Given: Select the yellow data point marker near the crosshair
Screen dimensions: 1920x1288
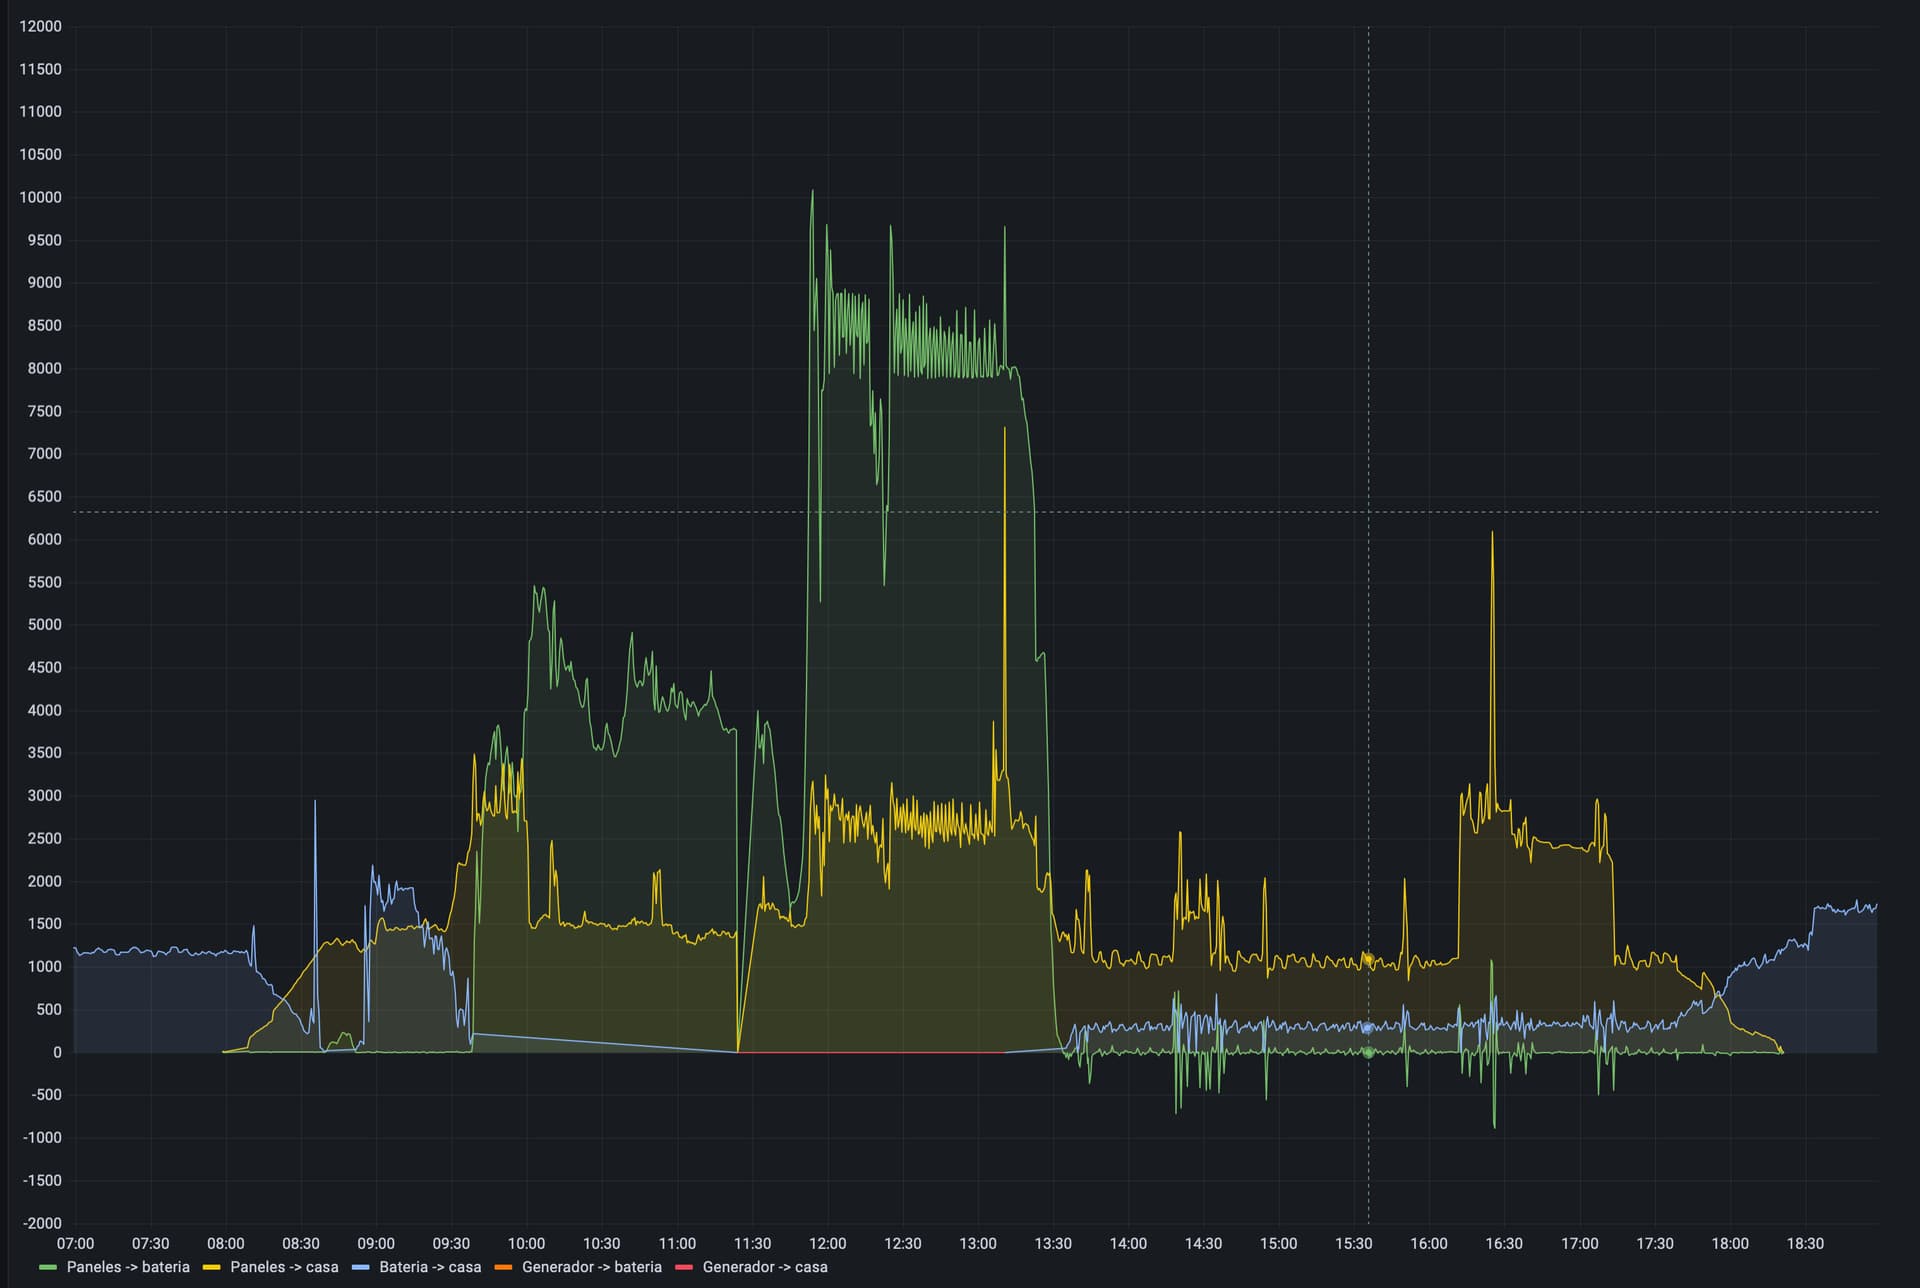Looking at the screenshot, I should [x=1367, y=958].
